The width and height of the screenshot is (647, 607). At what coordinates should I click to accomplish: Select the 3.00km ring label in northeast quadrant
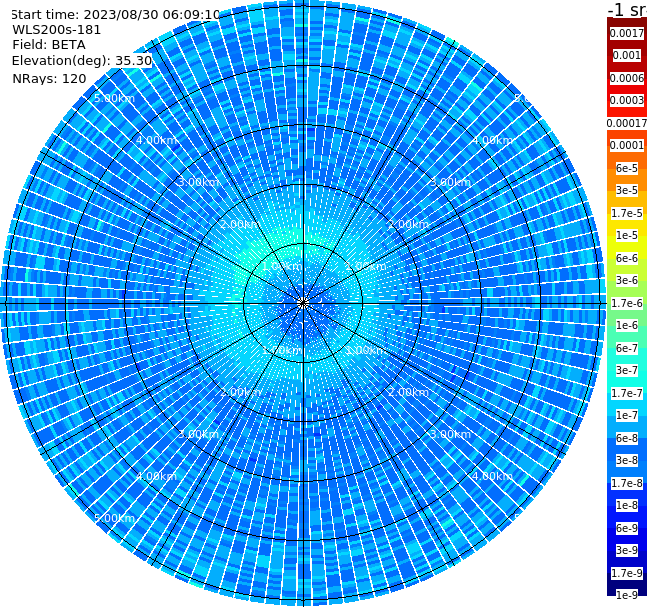coord(450,182)
